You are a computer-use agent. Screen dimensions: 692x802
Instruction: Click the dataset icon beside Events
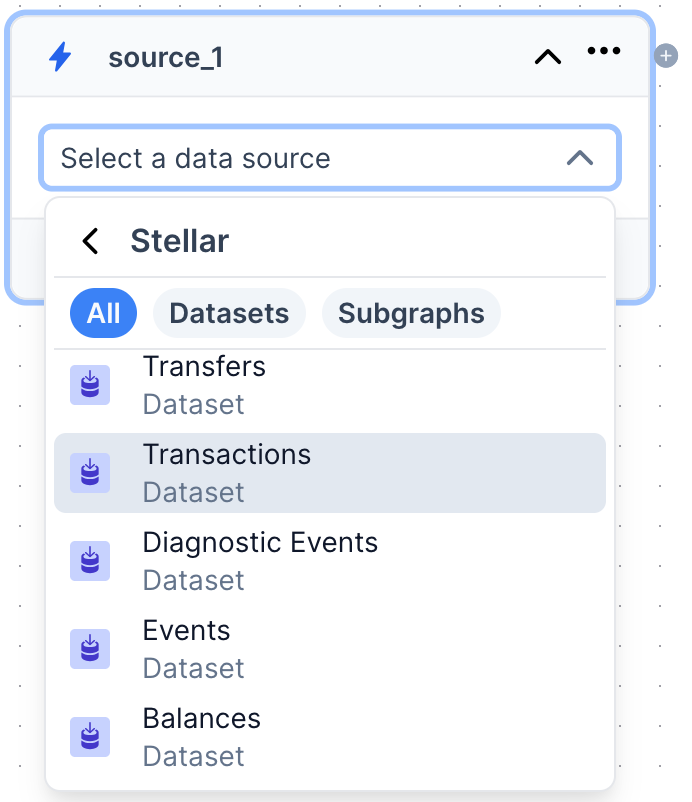90,649
